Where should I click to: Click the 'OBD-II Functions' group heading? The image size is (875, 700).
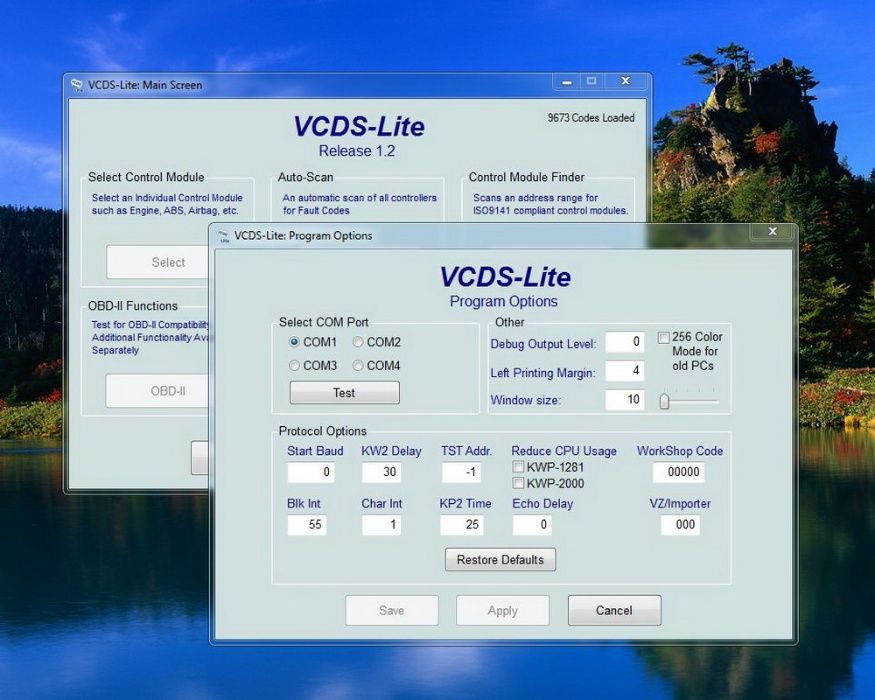tap(133, 306)
